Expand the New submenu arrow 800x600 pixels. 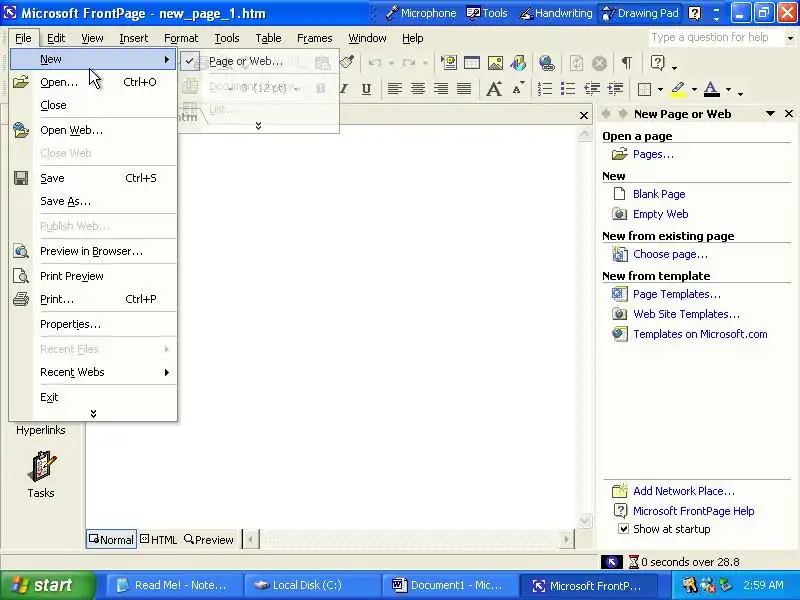click(166, 59)
